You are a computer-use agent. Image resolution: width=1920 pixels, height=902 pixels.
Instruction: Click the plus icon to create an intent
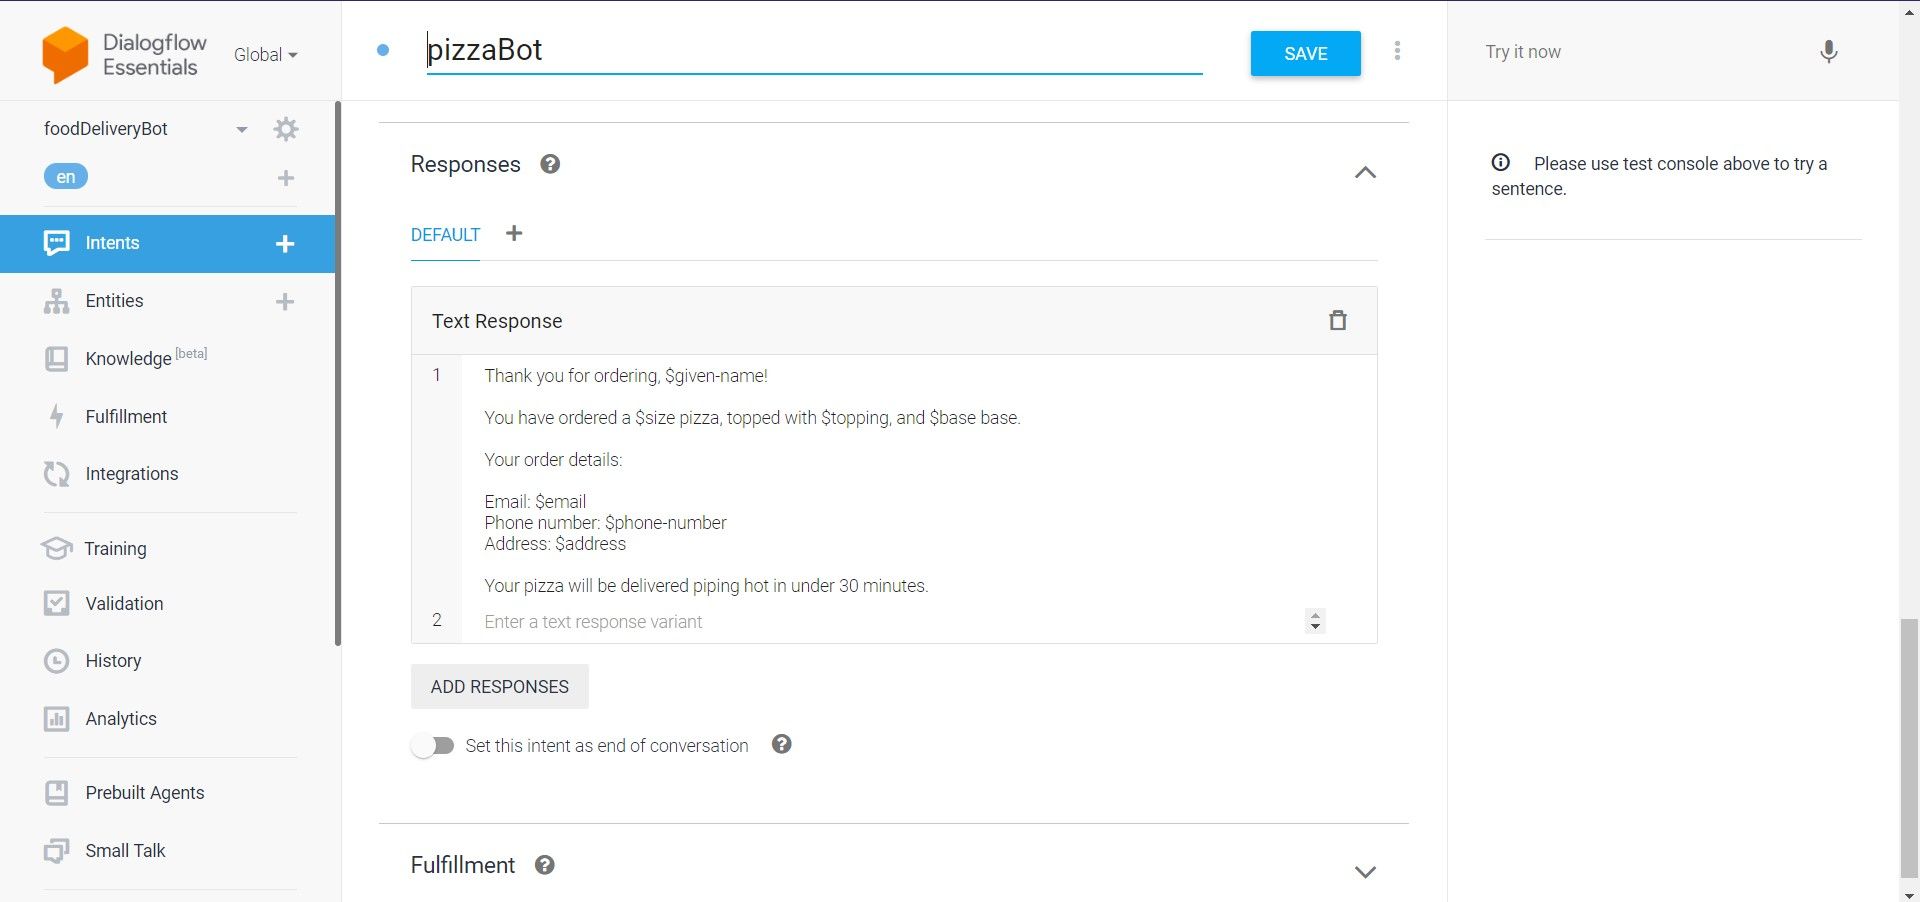click(285, 244)
